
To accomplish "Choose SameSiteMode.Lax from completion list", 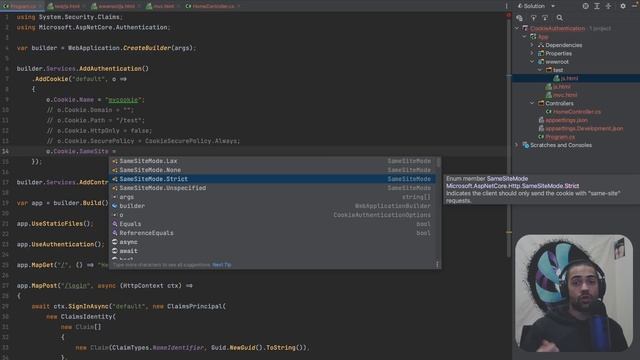I will tap(272, 161).
